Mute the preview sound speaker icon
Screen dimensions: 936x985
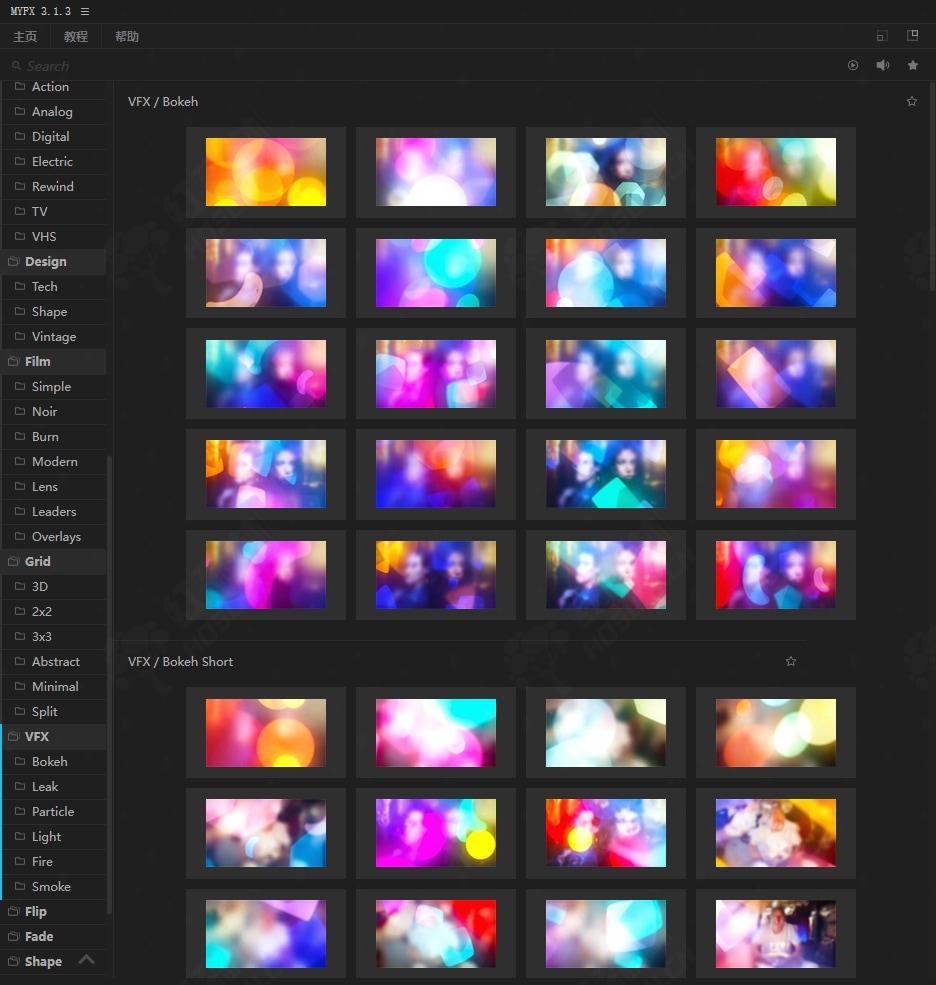click(x=883, y=65)
